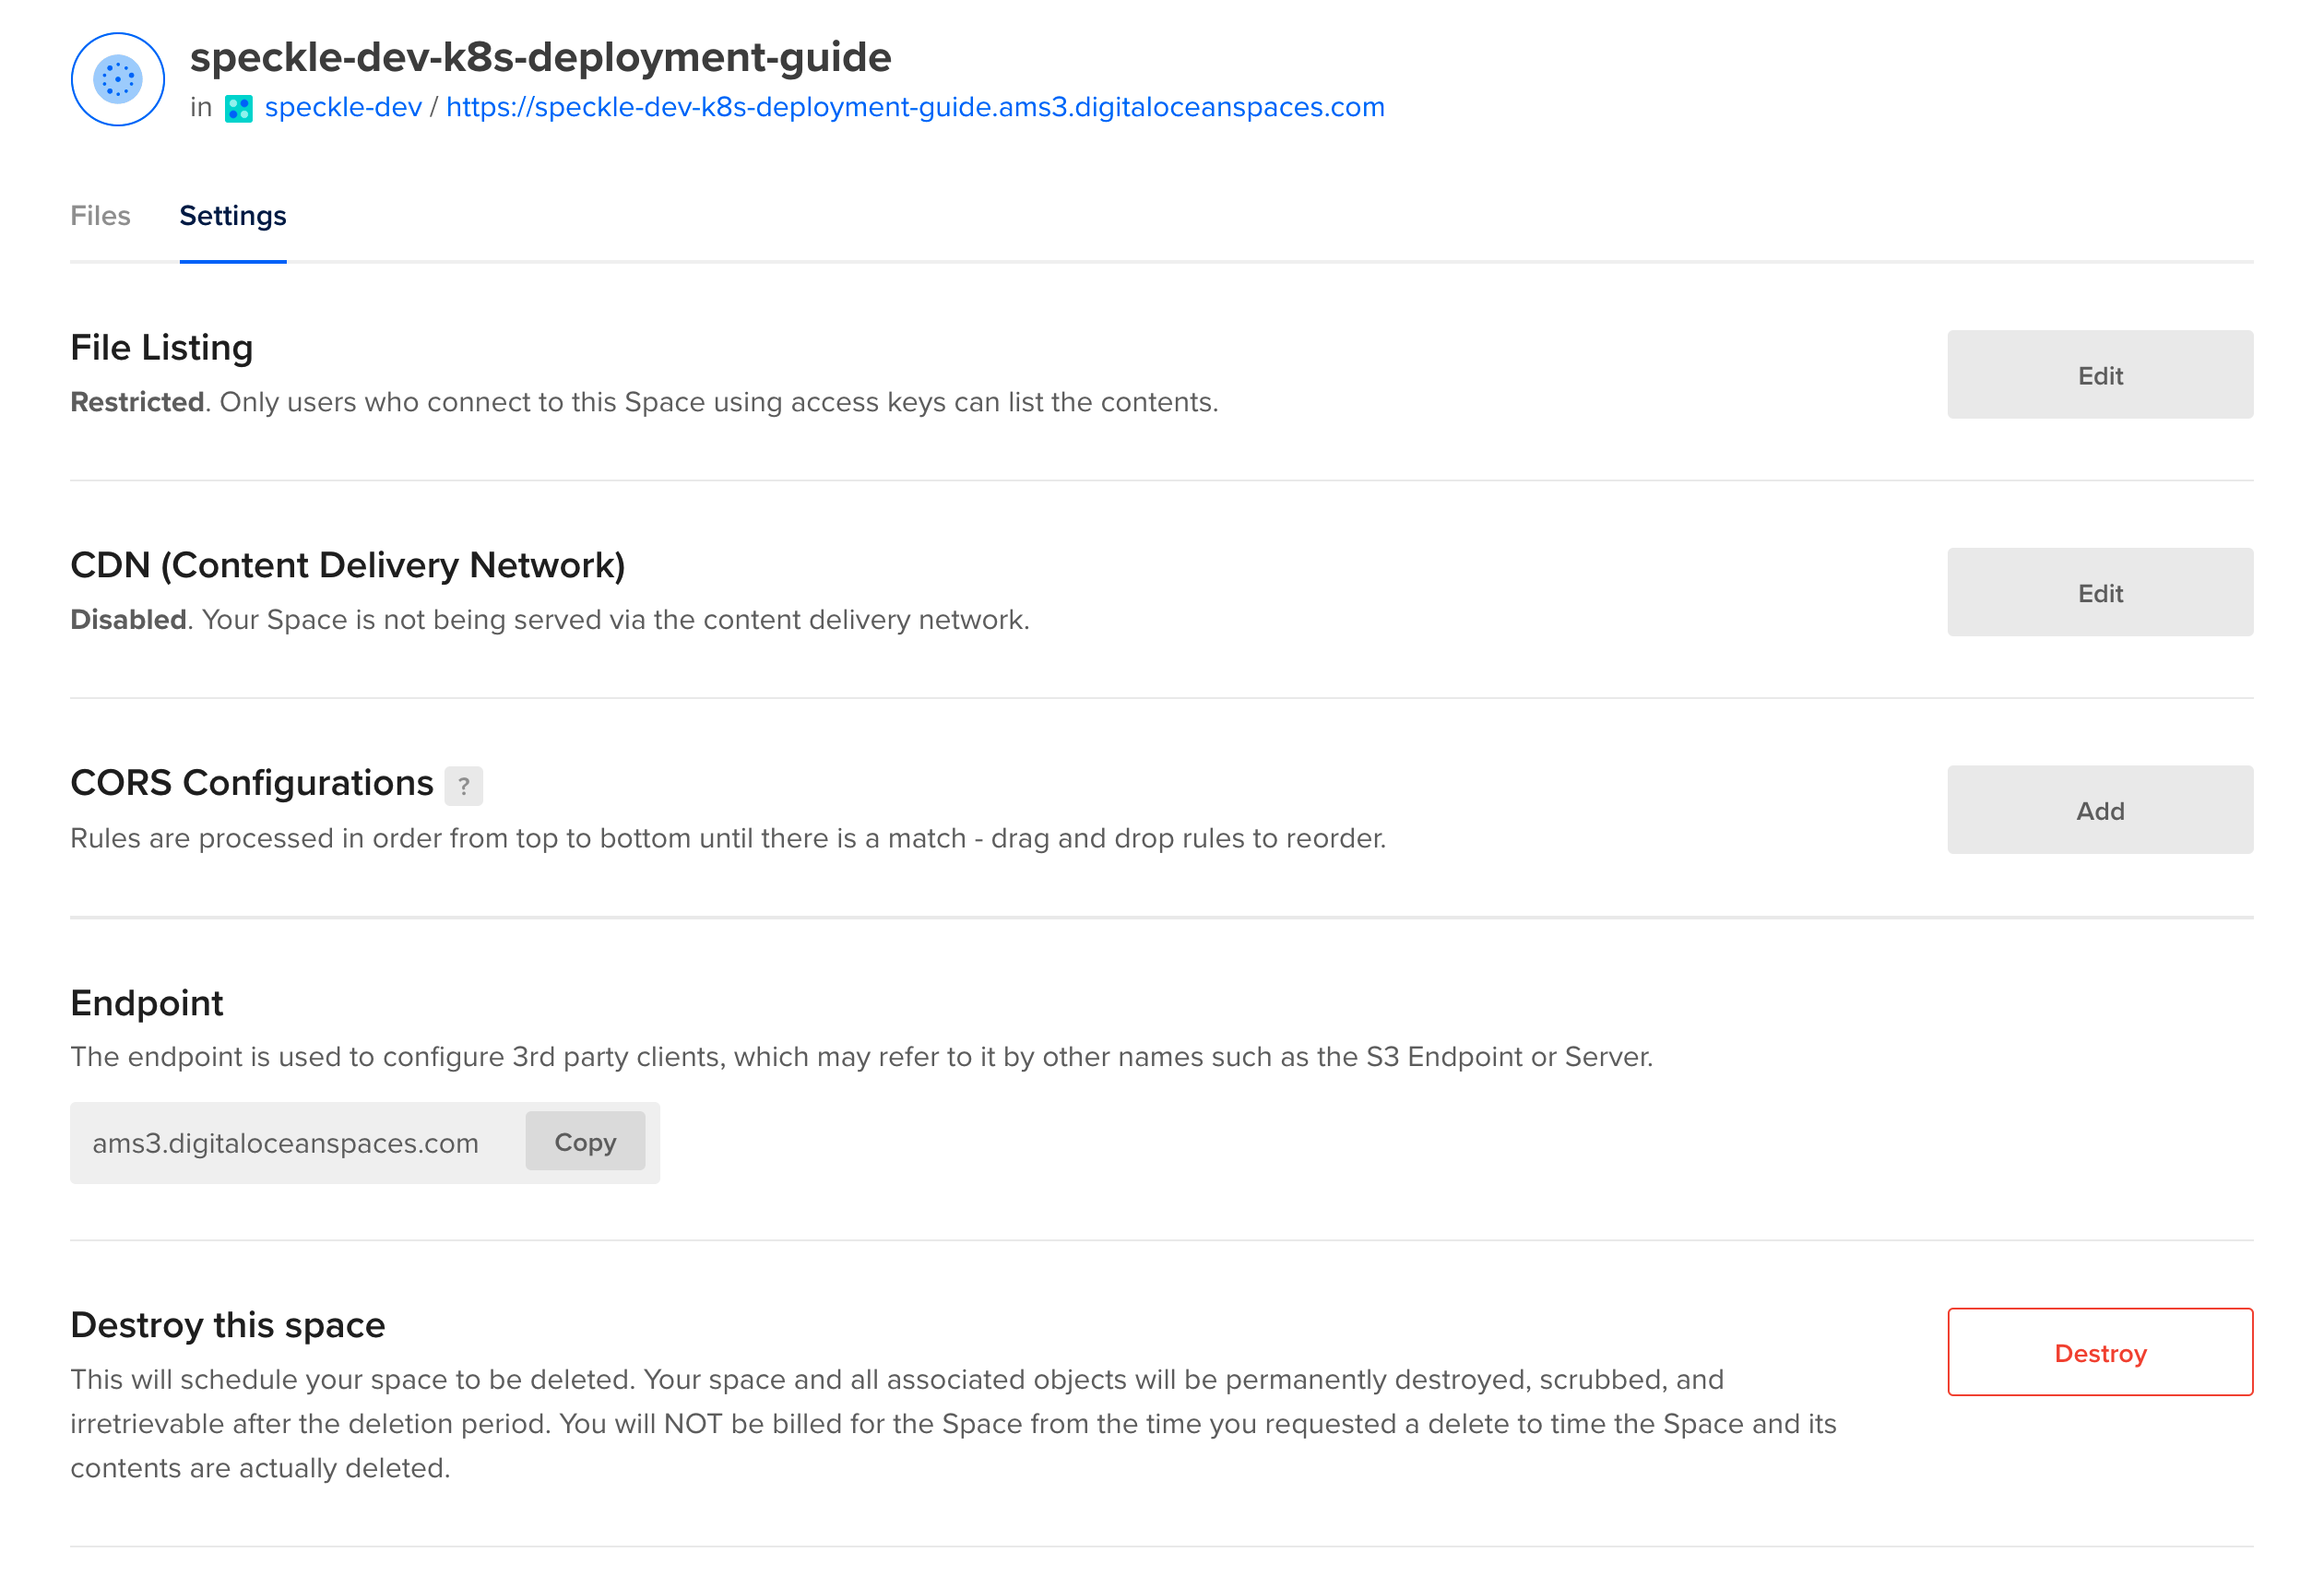The height and width of the screenshot is (1588, 2324).
Task: Click the bold Restricted status text
Action: (137, 402)
